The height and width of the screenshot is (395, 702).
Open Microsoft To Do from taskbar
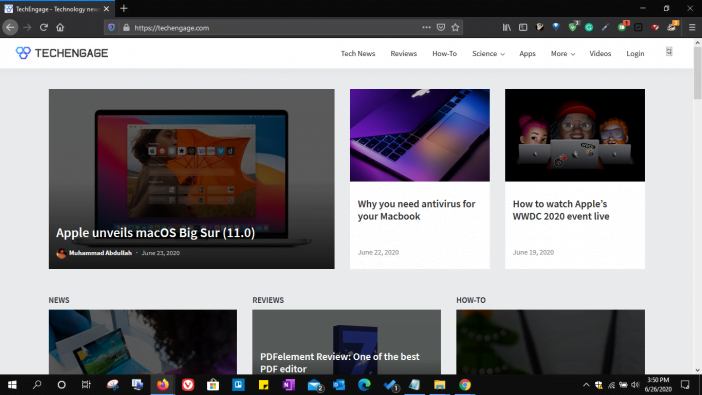(390, 385)
